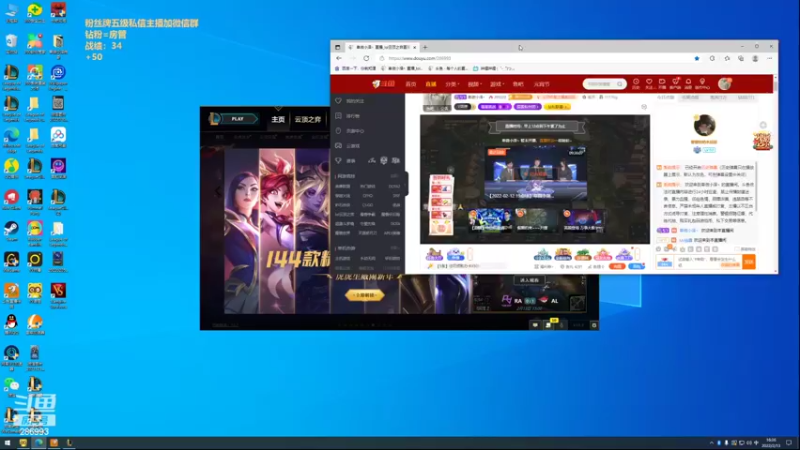Click the floating festival promo icon
The width and height of the screenshot is (800, 450).
(762, 140)
